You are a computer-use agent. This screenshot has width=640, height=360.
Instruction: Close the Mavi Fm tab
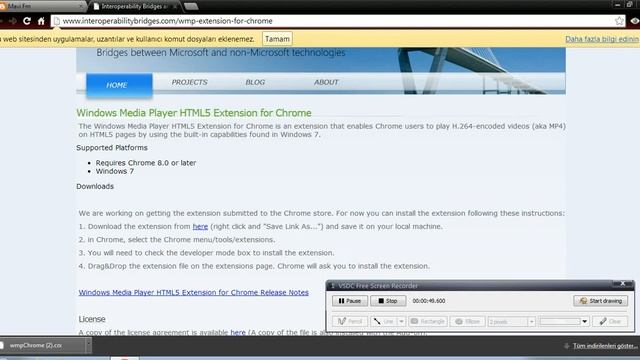click(x=81, y=6)
